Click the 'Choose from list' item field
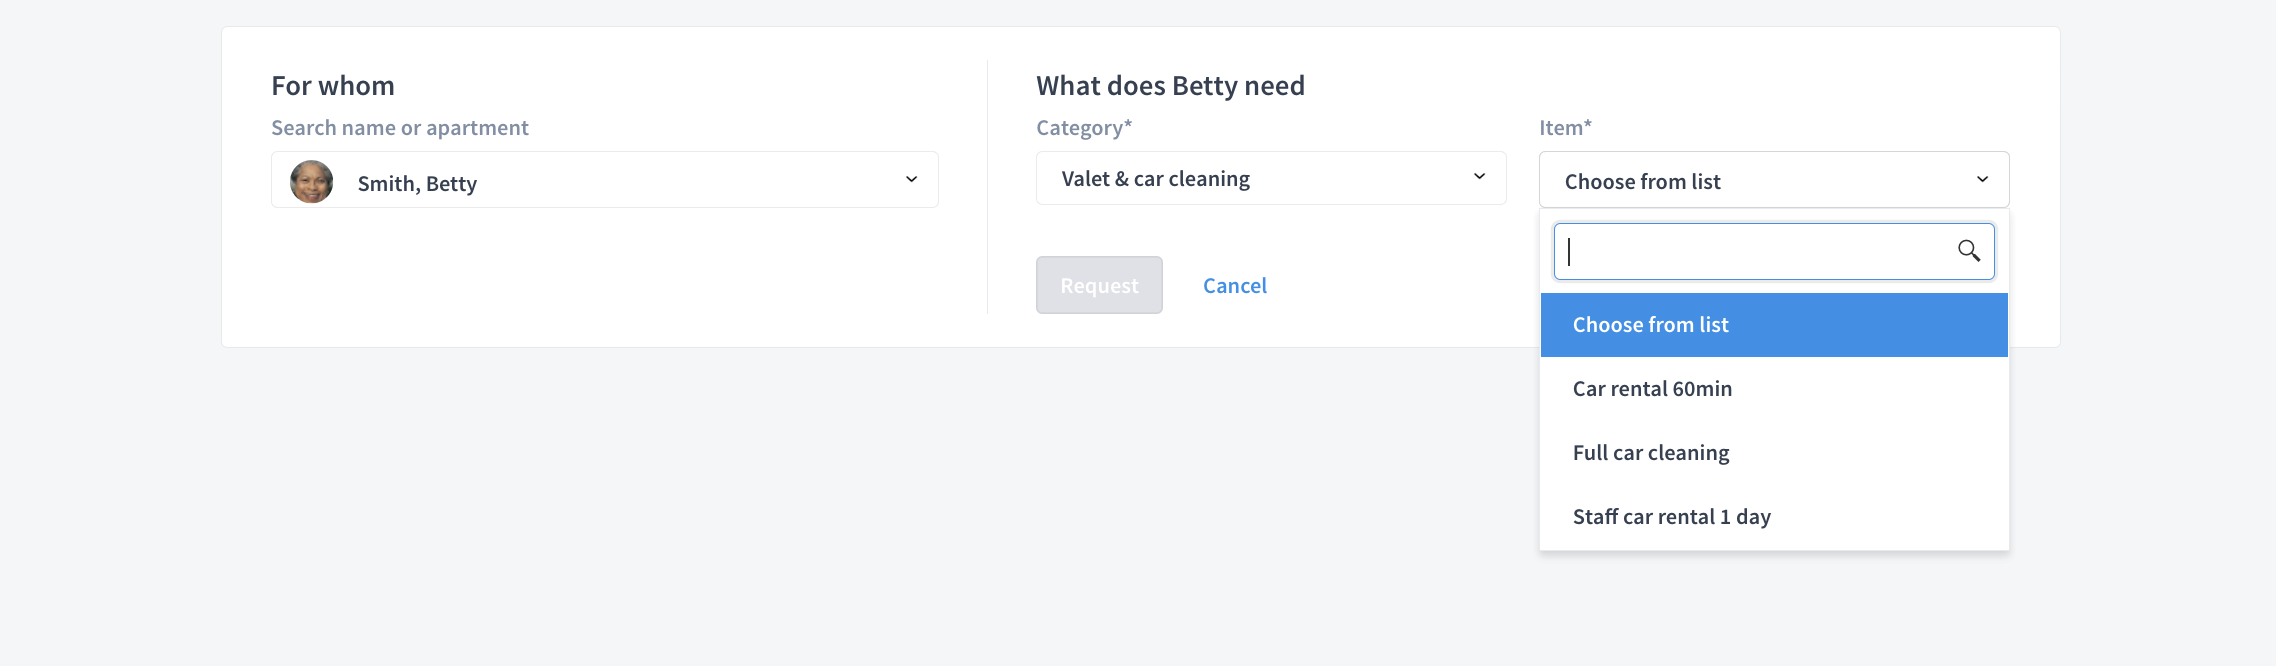This screenshot has height=666, width=2276. tap(1774, 180)
